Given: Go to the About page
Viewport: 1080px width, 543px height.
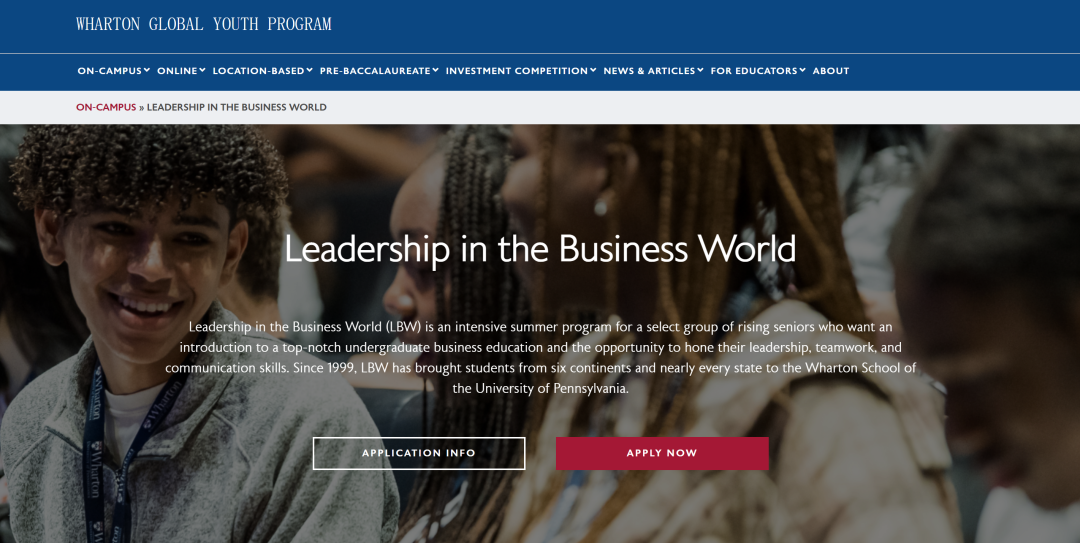Looking at the screenshot, I should coord(831,71).
